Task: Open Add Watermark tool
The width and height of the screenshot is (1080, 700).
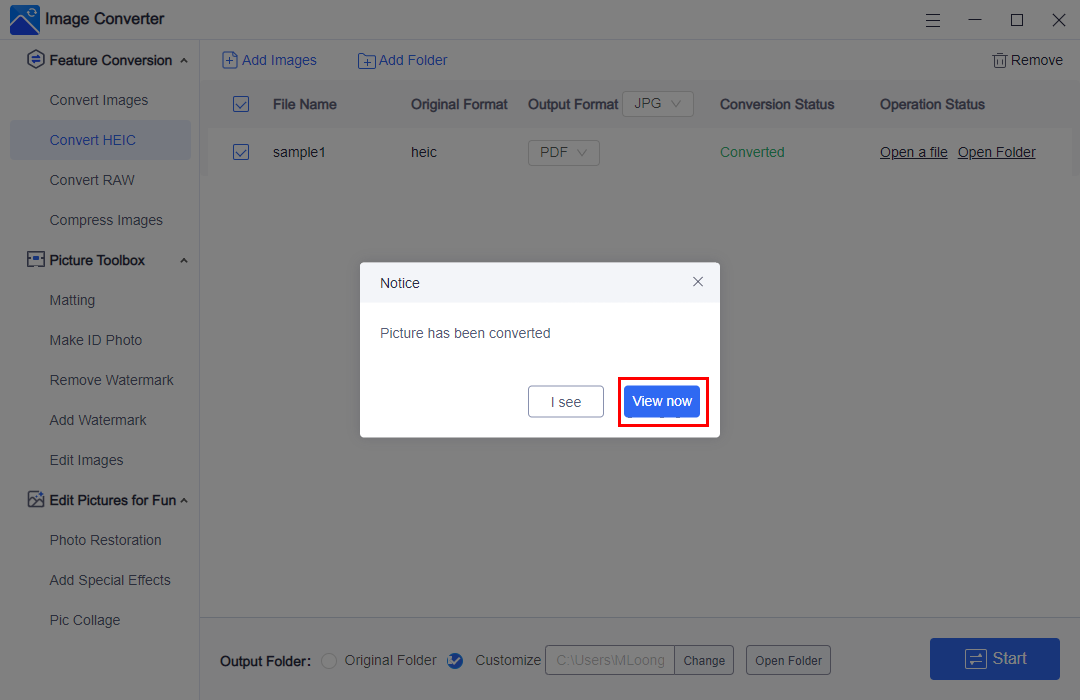Action: point(98,420)
